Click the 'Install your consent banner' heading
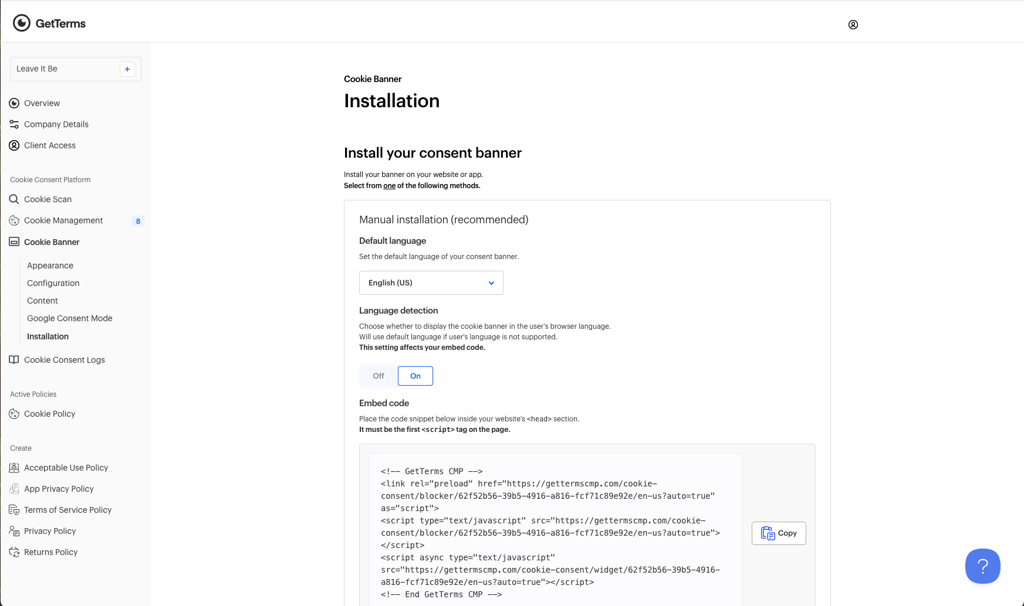1024x606 pixels. click(x=432, y=153)
